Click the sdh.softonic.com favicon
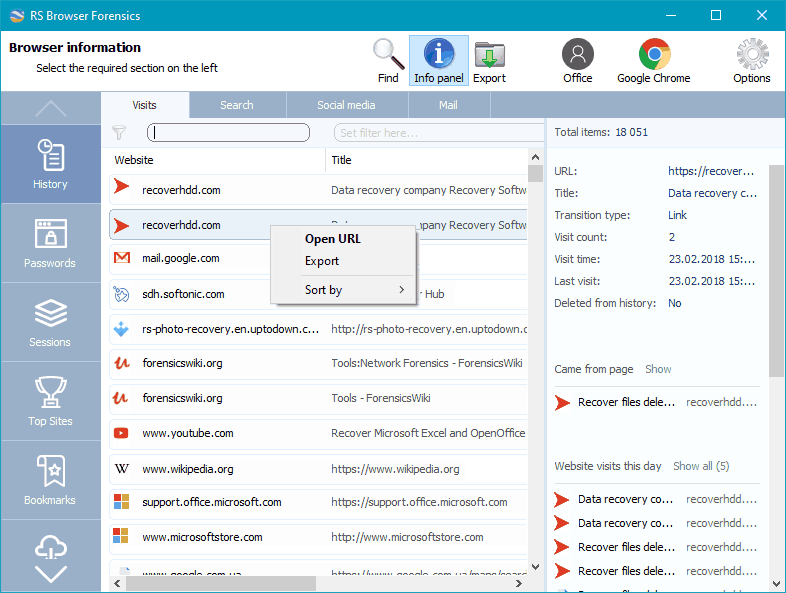Viewport: 786px width, 593px height. [x=121, y=294]
